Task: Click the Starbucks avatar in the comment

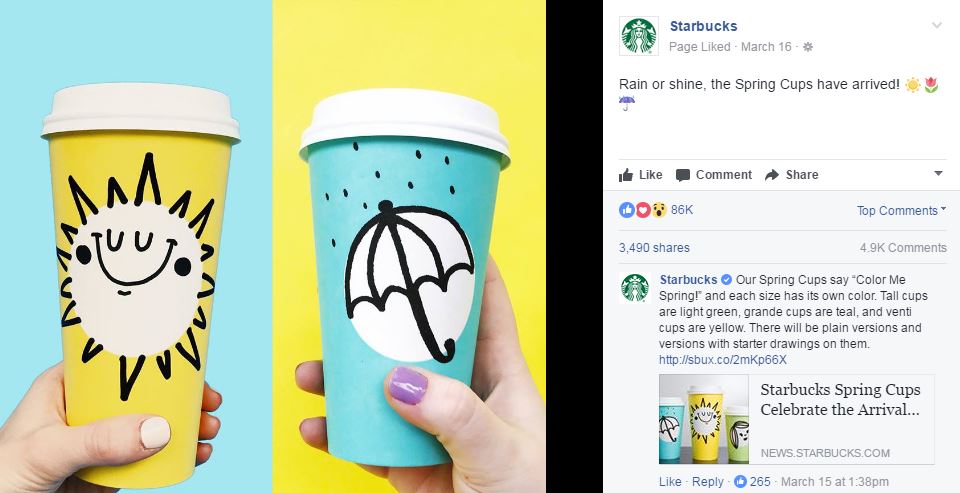Action: (x=635, y=288)
